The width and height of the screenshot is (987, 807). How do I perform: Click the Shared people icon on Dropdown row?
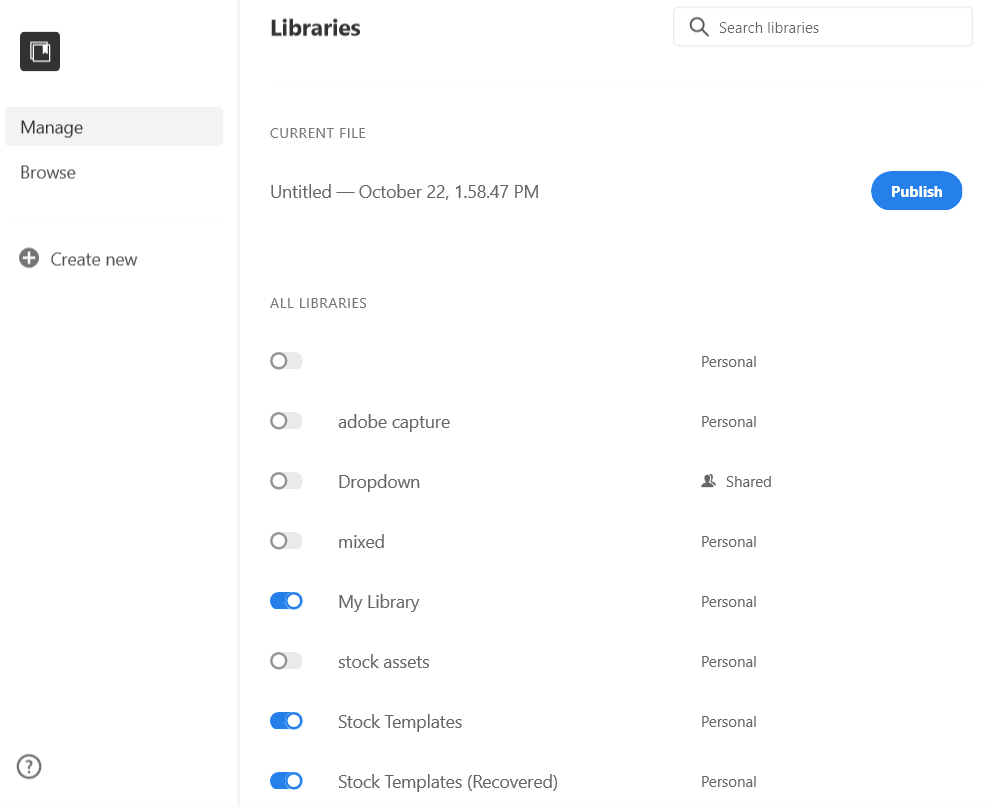[x=709, y=481]
